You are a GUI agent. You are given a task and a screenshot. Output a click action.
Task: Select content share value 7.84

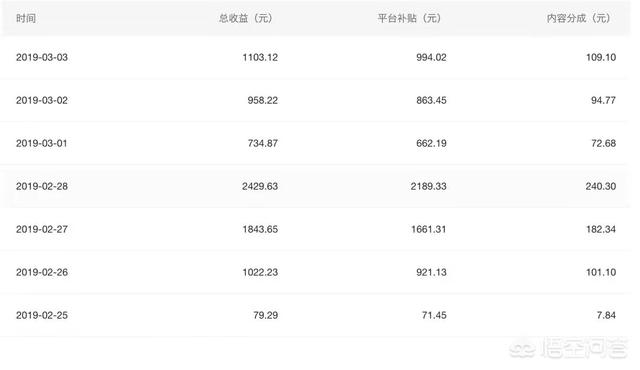tap(606, 315)
